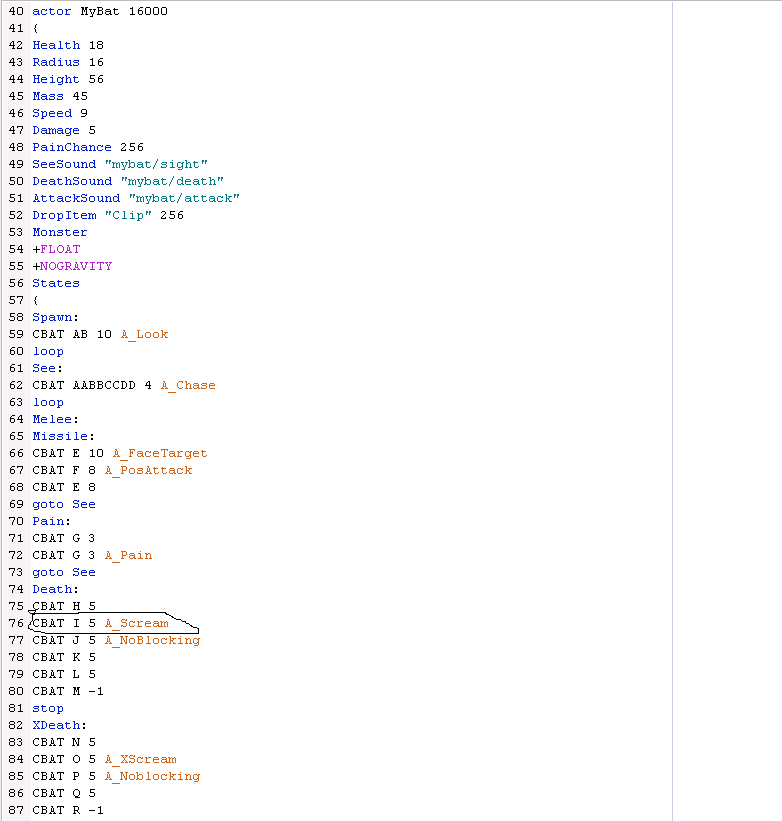782x821 pixels.
Task: Click 'loop' on line 60
Action: pos(48,351)
